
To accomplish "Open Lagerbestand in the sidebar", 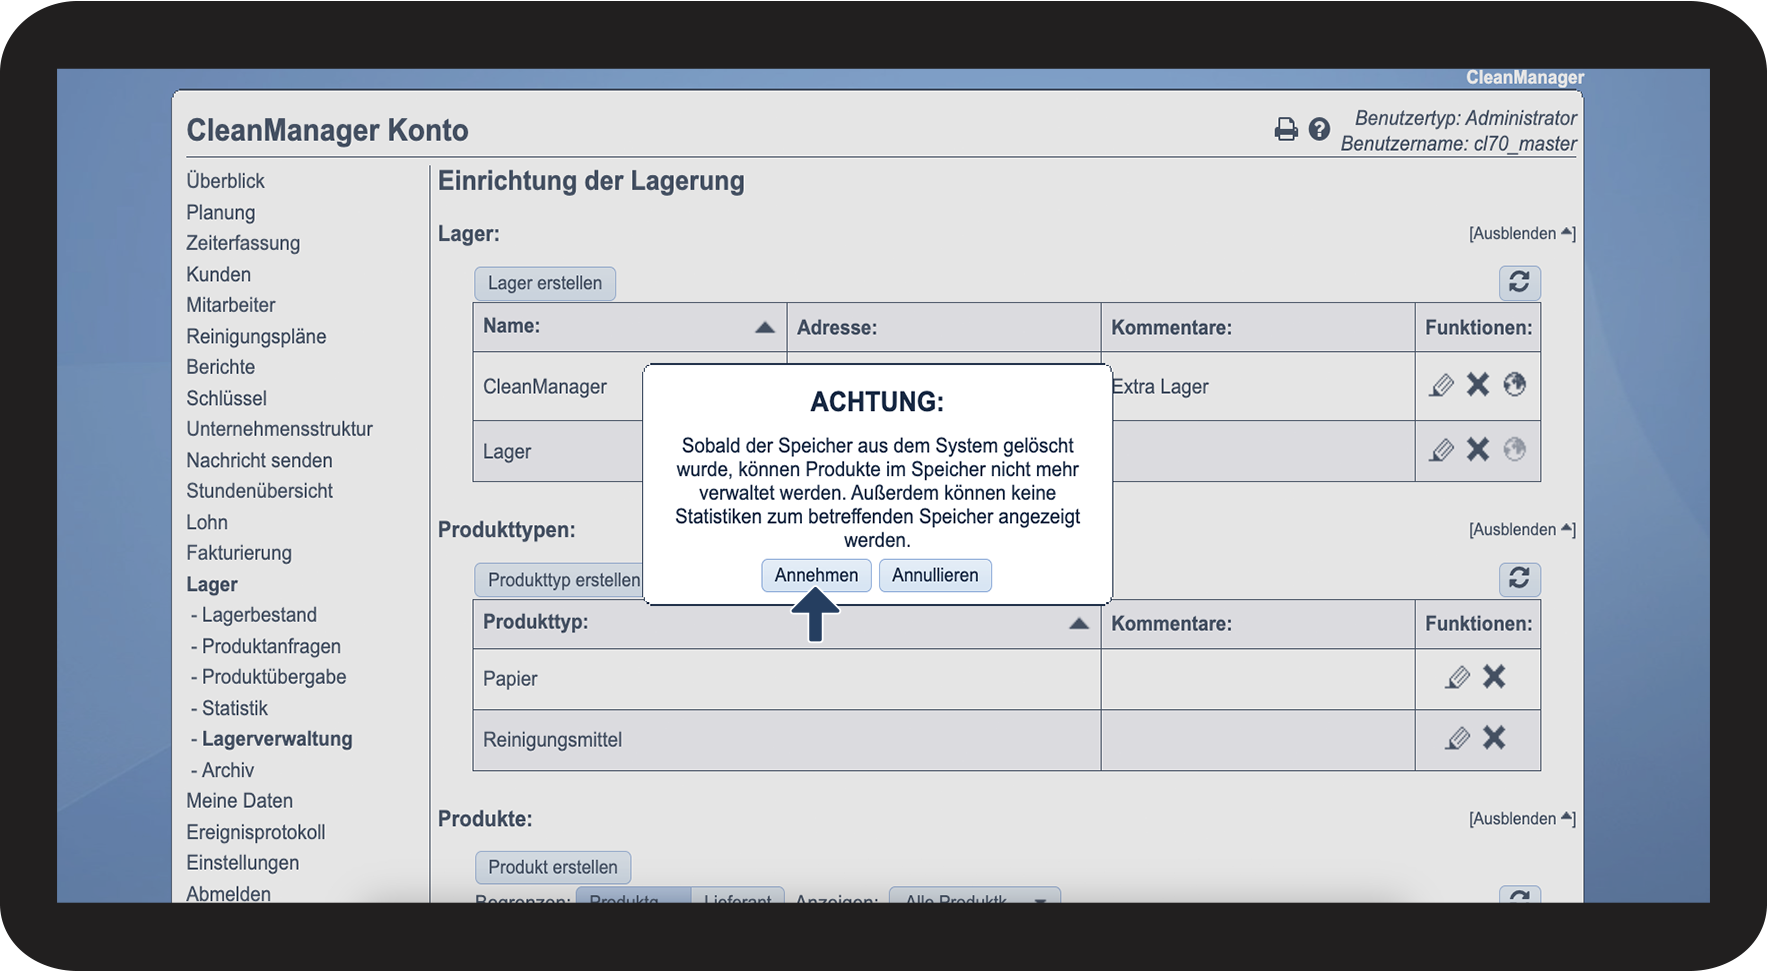I will click(x=259, y=615).
